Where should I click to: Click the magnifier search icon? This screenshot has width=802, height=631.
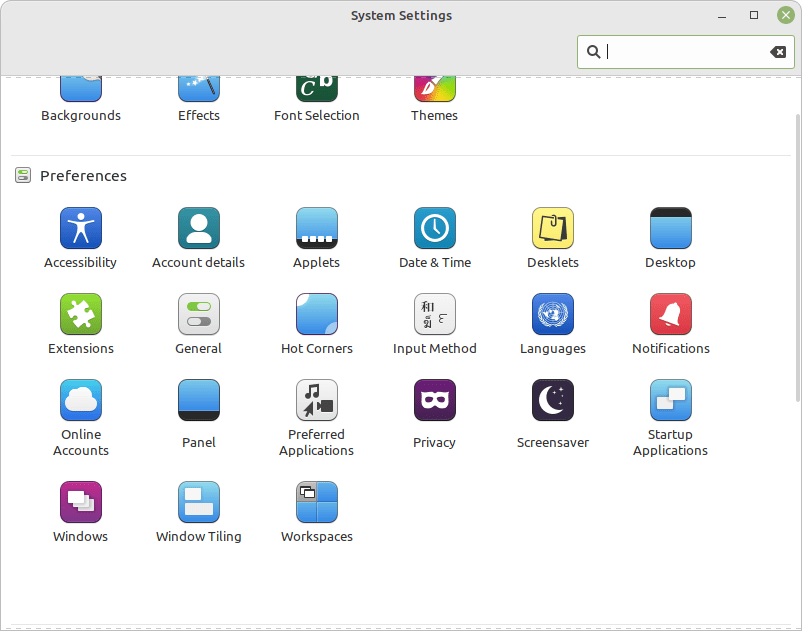click(593, 52)
